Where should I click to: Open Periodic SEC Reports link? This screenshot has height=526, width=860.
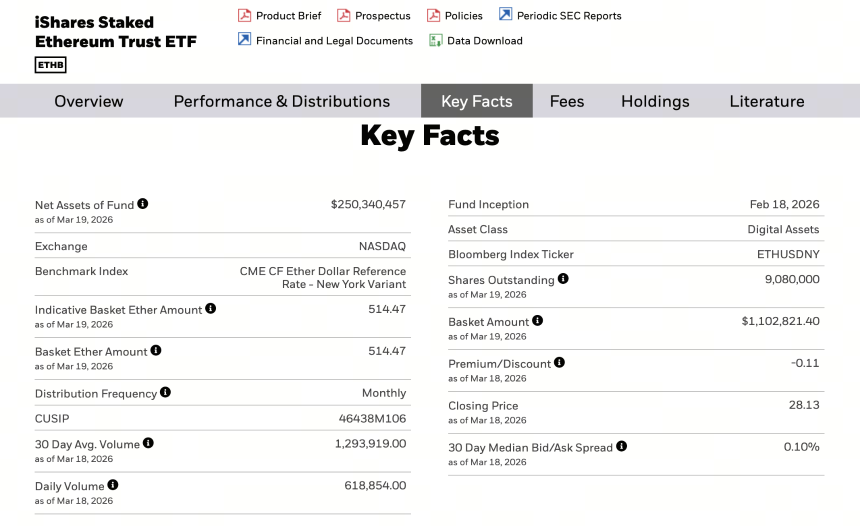[x=569, y=16]
